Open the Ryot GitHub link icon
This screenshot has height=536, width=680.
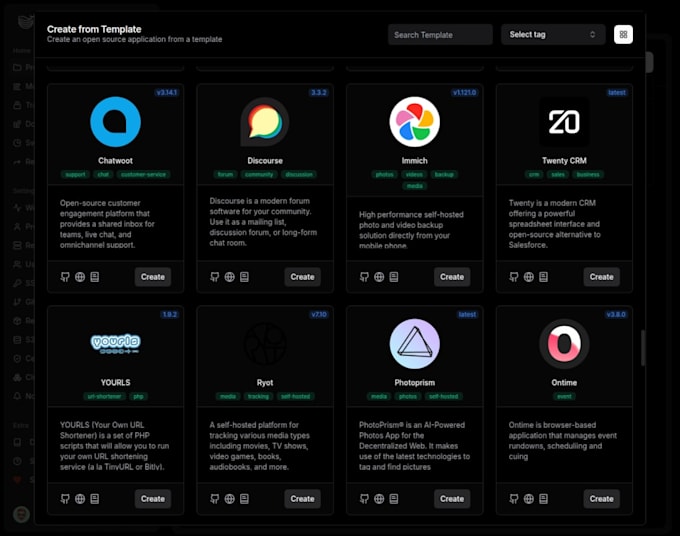(x=215, y=499)
